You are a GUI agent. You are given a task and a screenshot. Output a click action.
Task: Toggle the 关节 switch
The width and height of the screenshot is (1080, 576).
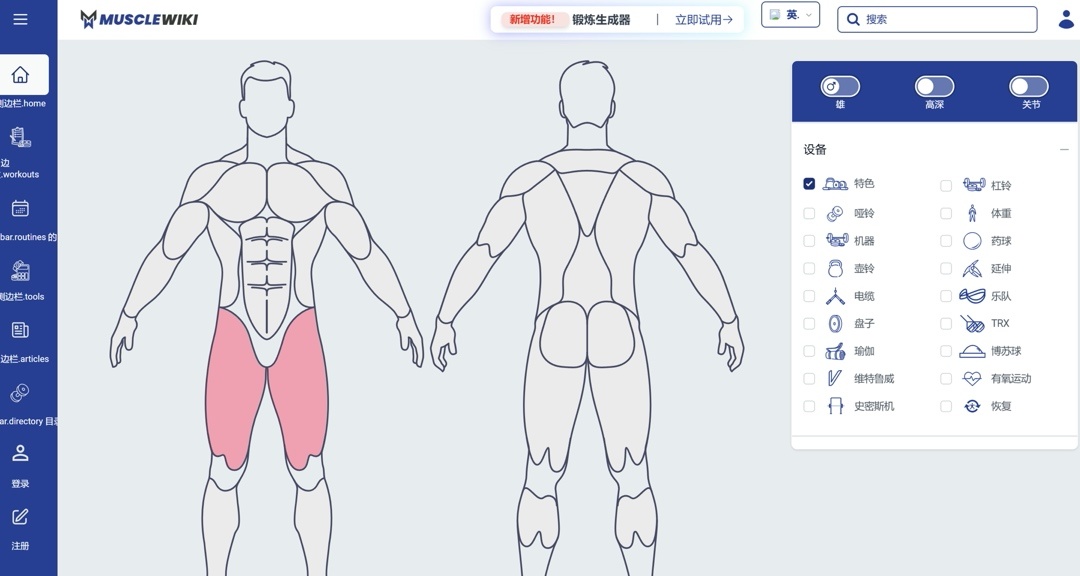1028,87
